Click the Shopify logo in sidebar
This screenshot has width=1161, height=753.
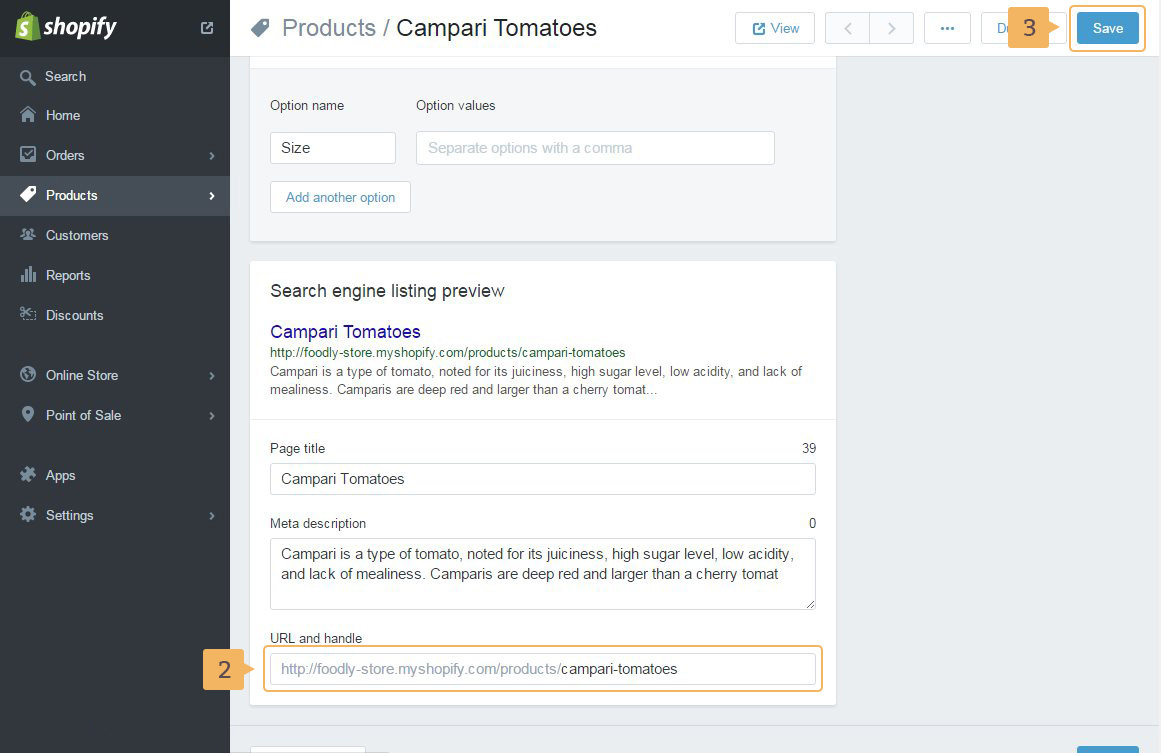coord(66,27)
